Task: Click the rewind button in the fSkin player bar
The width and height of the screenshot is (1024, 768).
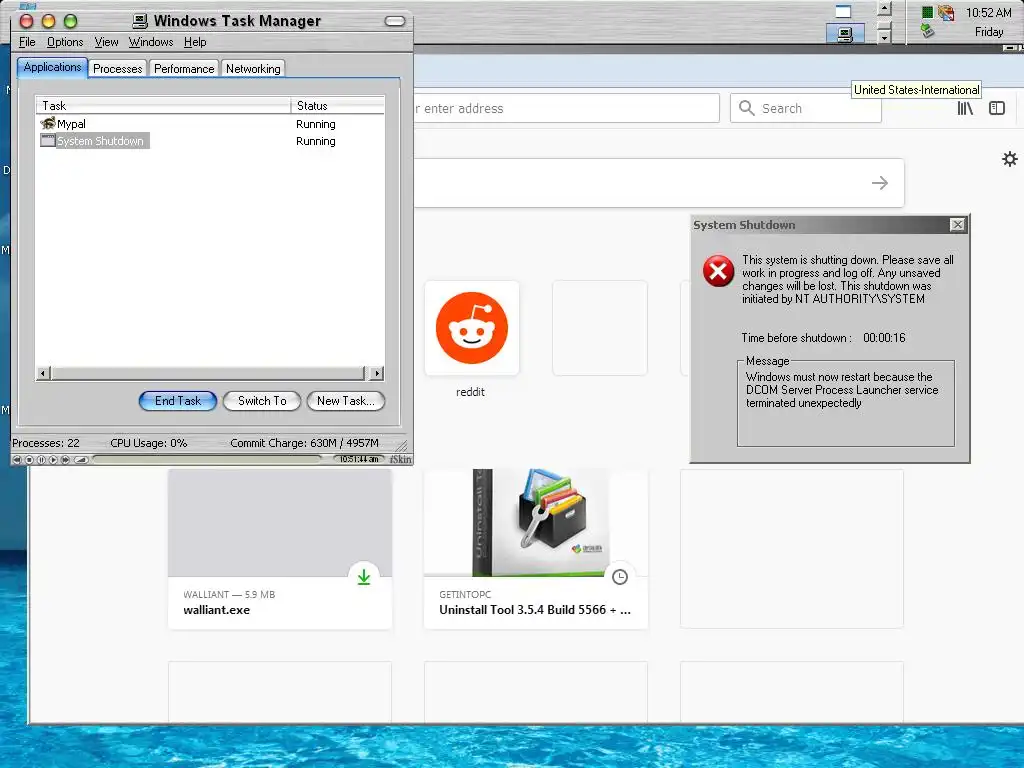Action: tap(17, 460)
